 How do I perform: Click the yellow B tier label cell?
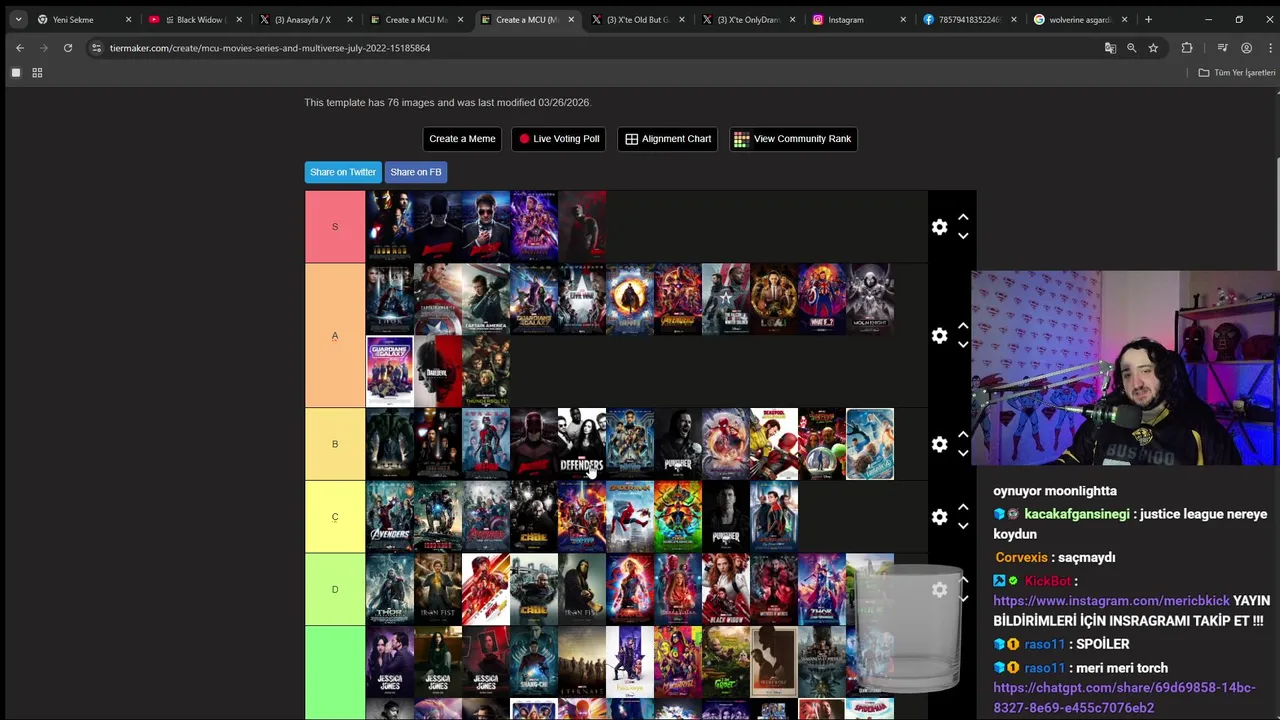point(335,444)
